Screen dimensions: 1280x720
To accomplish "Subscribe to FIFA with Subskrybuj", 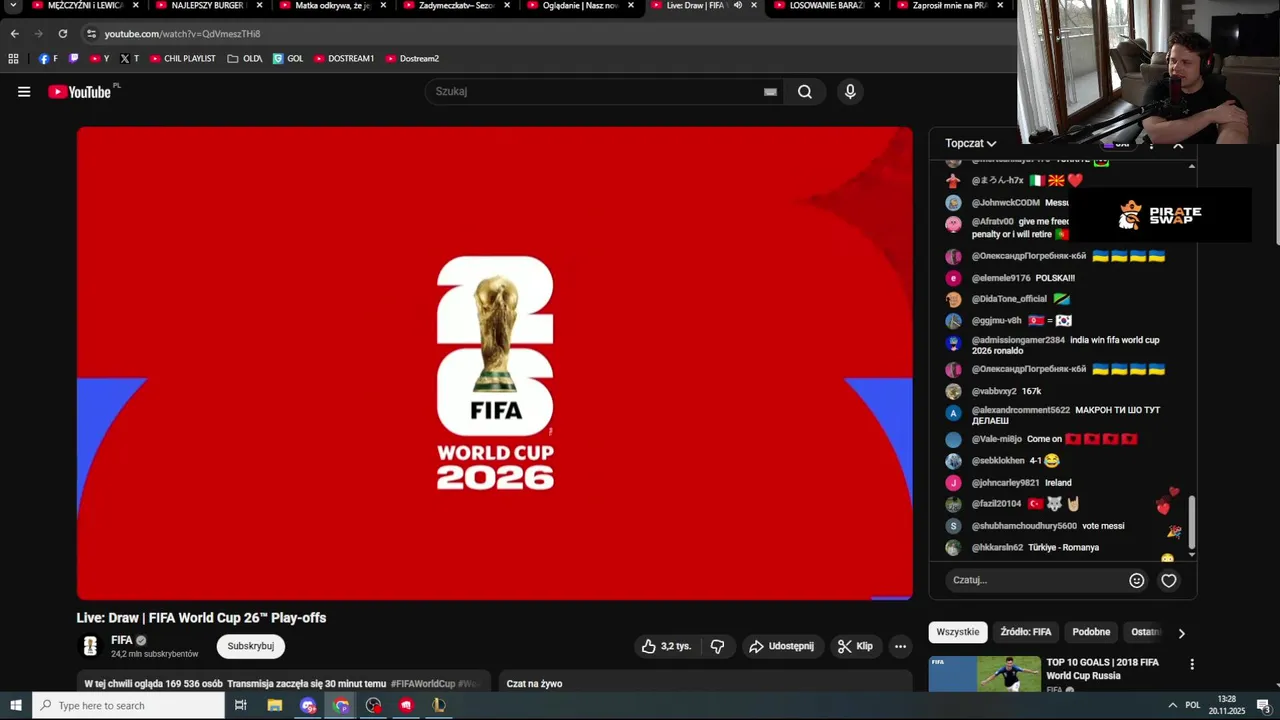I will (x=251, y=646).
